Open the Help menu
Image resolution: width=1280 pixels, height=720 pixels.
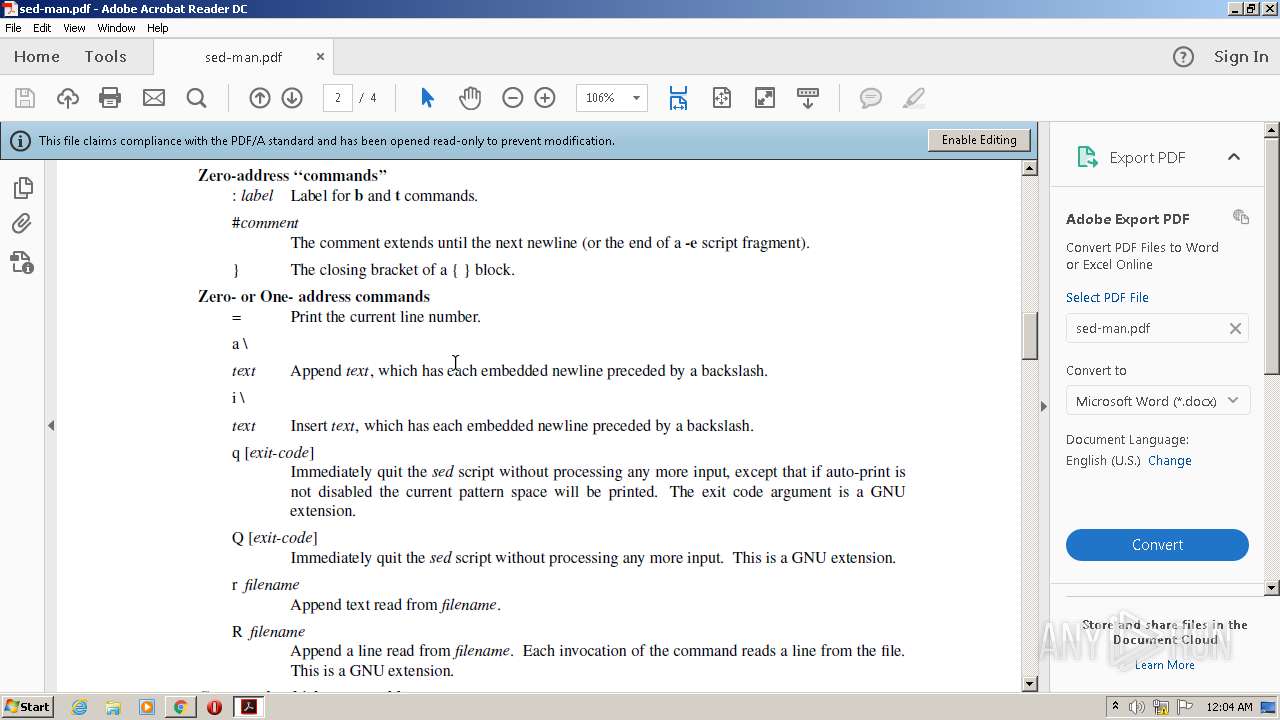pos(158,28)
